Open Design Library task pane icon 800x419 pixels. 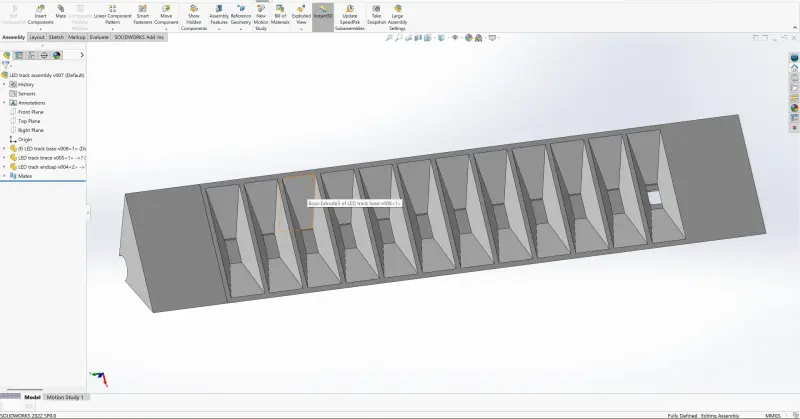pos(794,78)
